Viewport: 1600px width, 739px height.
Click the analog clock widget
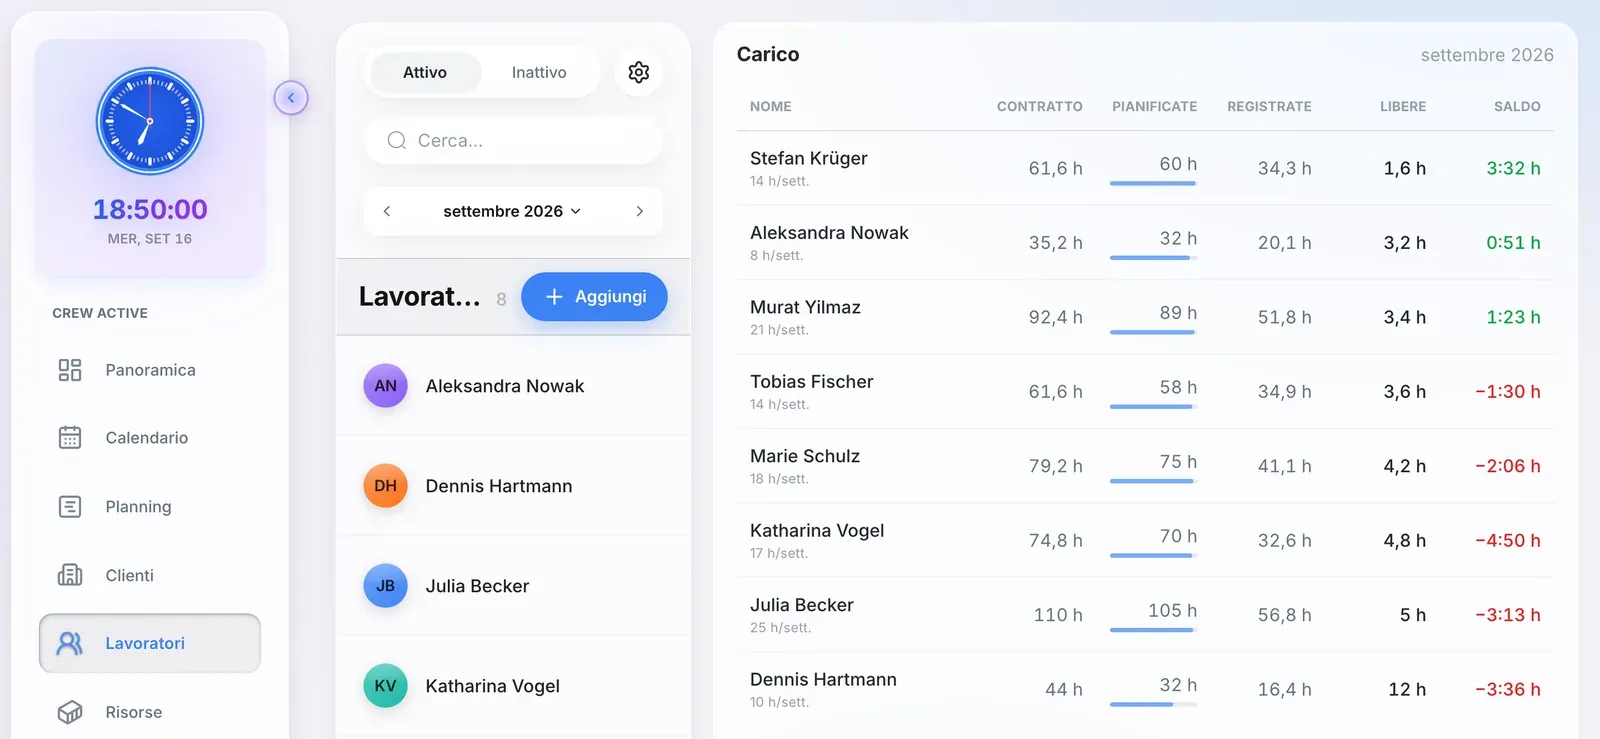(x=150, y=121)
